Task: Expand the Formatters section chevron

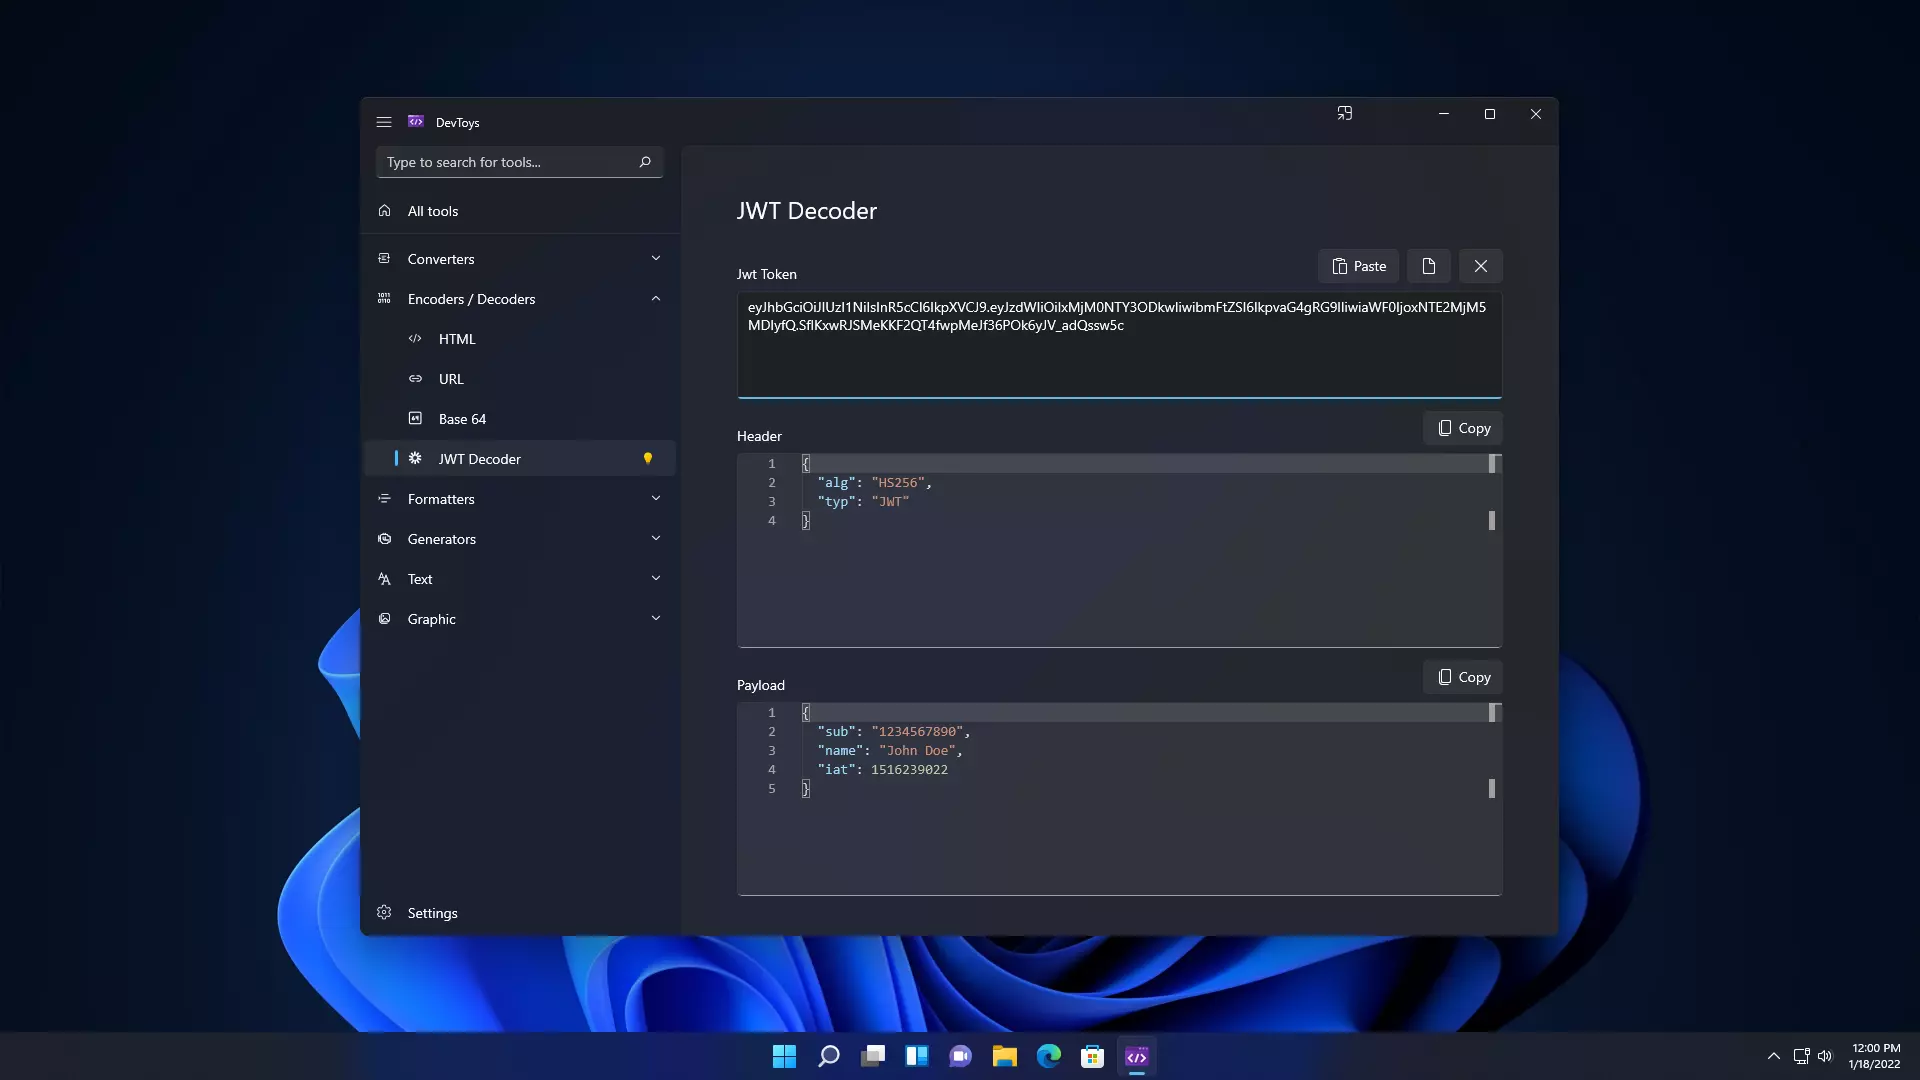Action: click(x=656, y=498)
